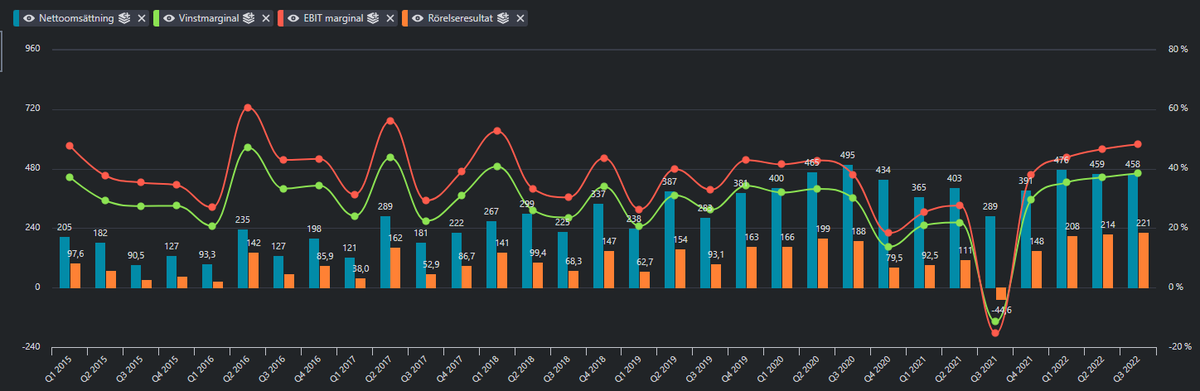Hide the Vinstmarginal series with eye icon

[x=169, y=18]
